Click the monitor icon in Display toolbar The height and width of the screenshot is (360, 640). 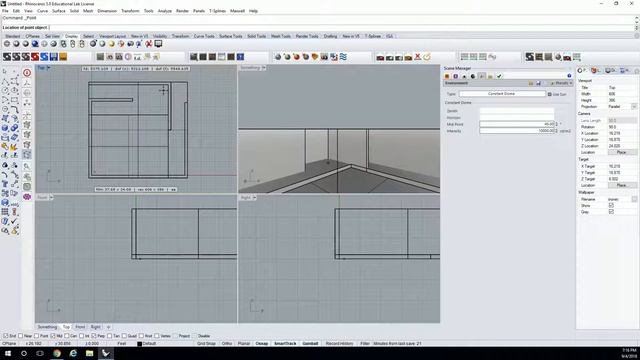(x=158, y=44)
